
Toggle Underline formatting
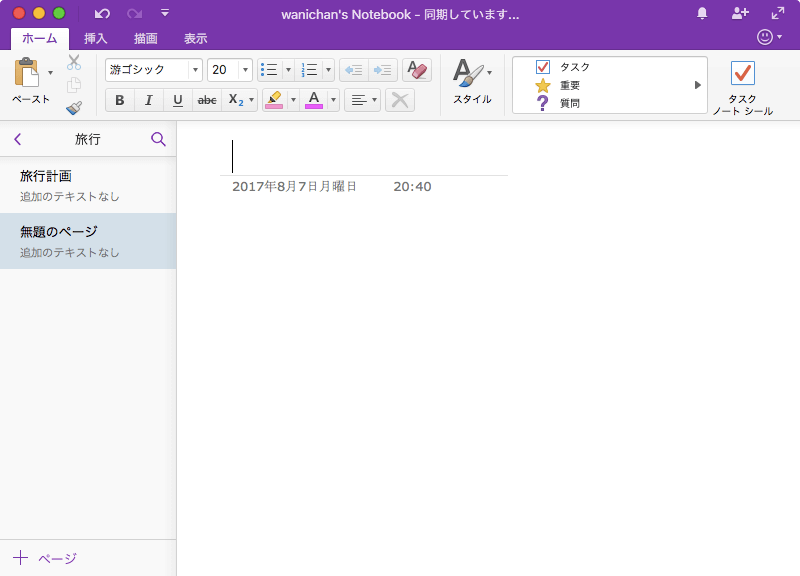[x=178, y=100]
